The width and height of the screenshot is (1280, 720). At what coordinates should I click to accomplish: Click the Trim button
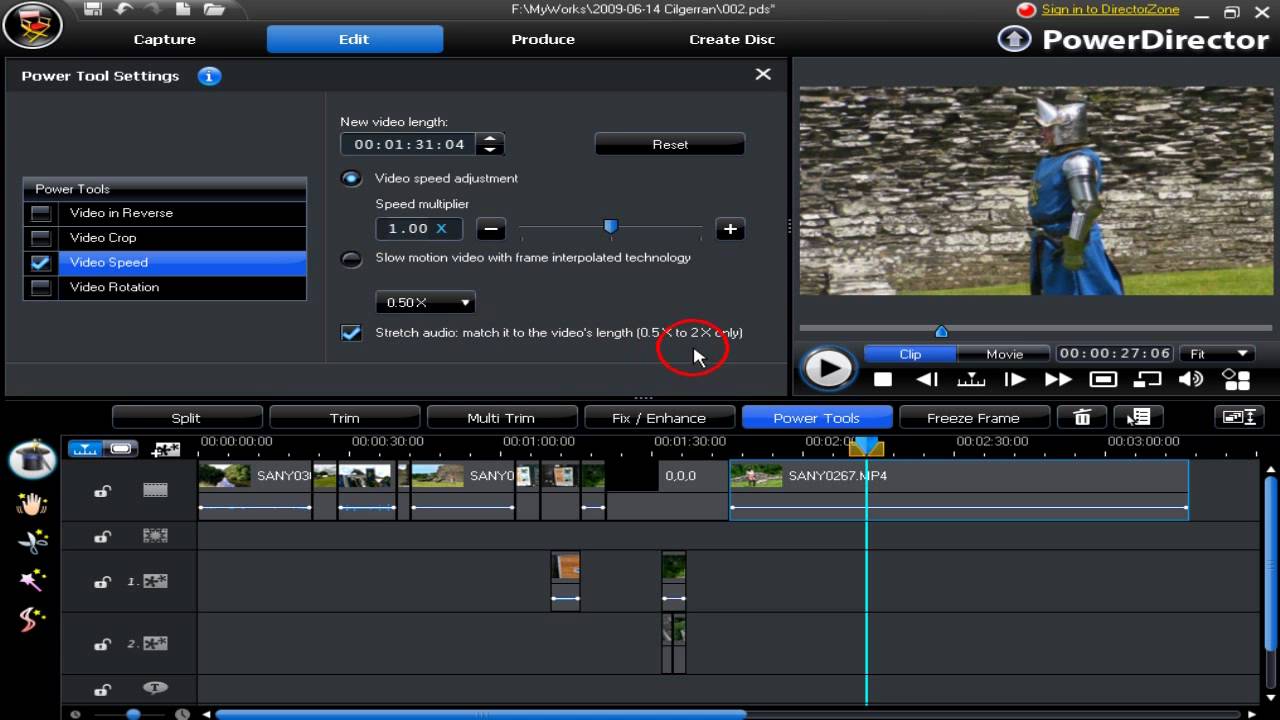point(344,418)
